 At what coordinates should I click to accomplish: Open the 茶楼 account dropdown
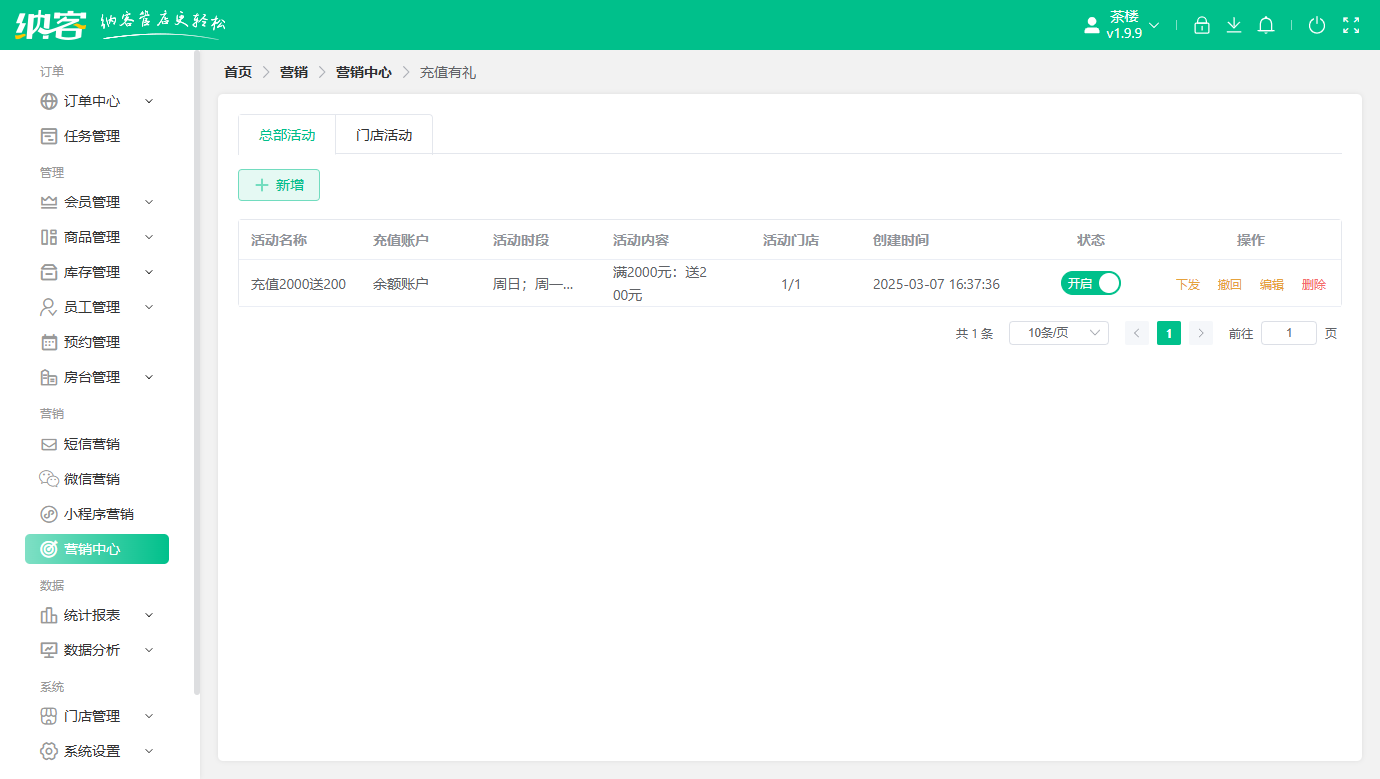[1123, 26]
